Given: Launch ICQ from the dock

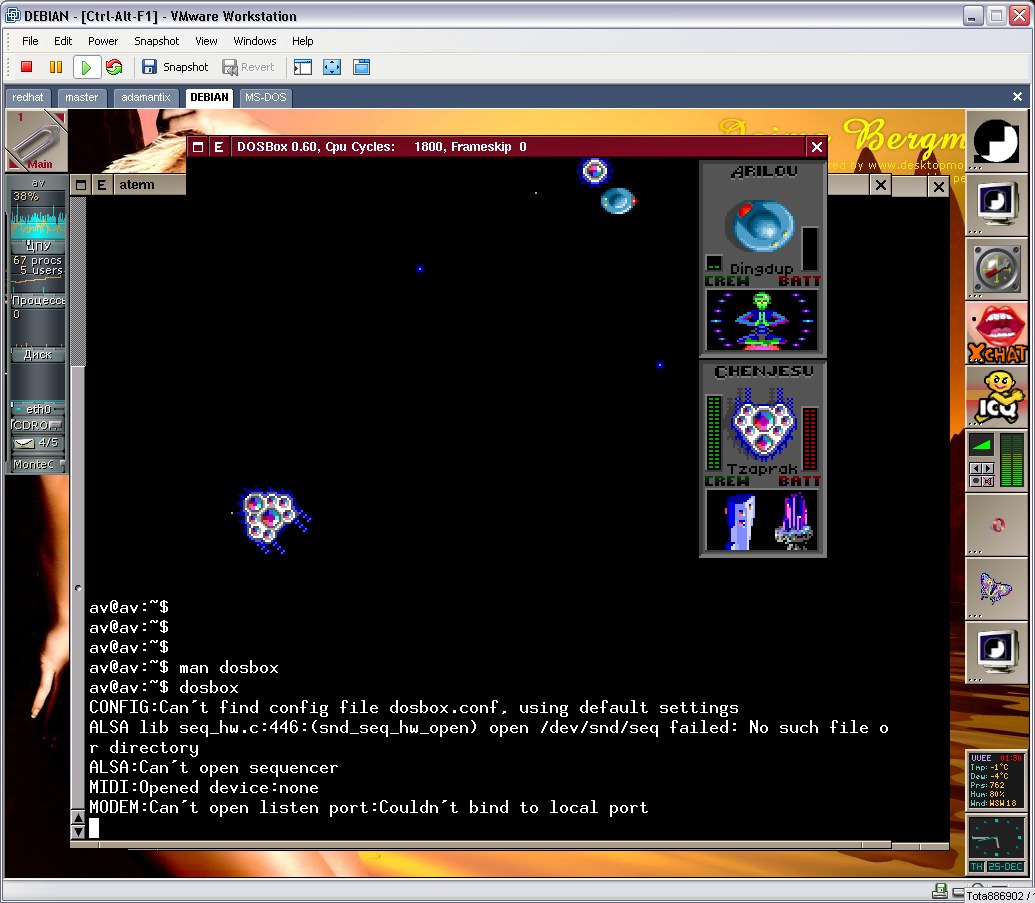Looking at the screenshot, I should [x=996, y=396].
